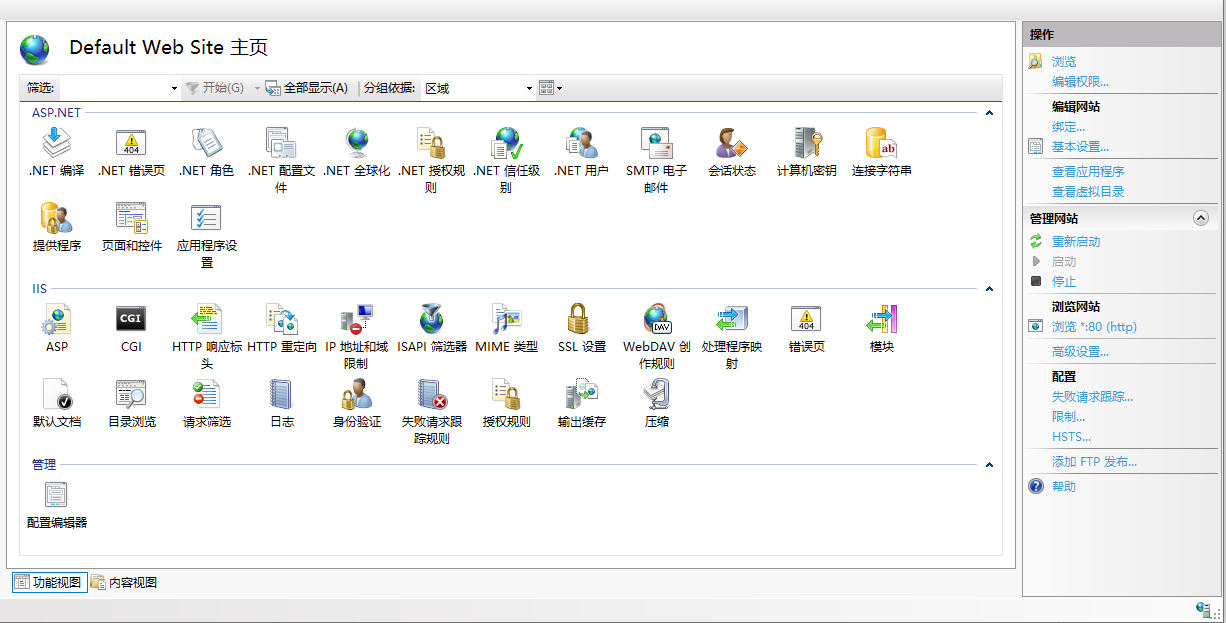
Task: Click 停止 to stop website
Action: coord(1064,282)
